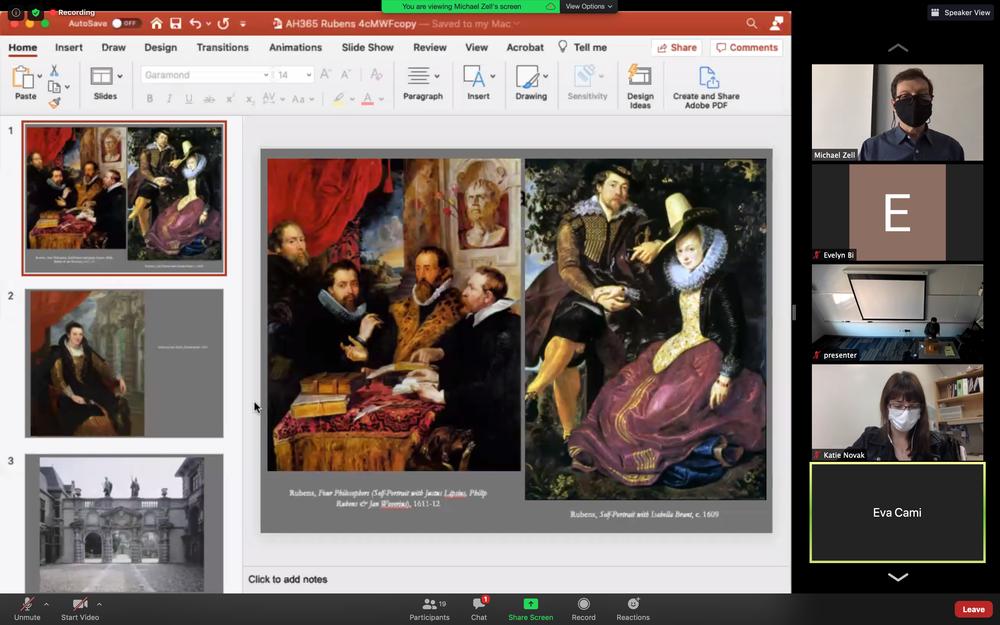1000x625 pixels.
Task: Click Create and Share Adobe PDF
Action: 707,77
